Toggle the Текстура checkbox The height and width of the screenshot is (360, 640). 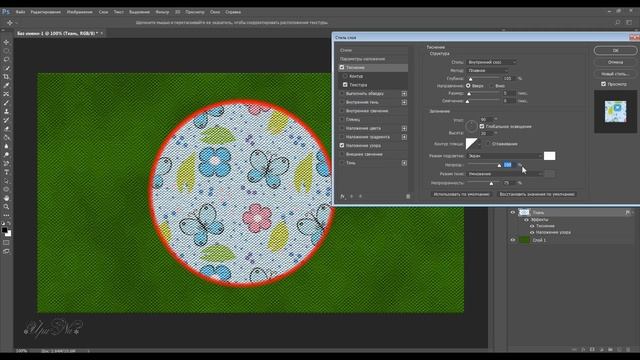tap(345, 85)
